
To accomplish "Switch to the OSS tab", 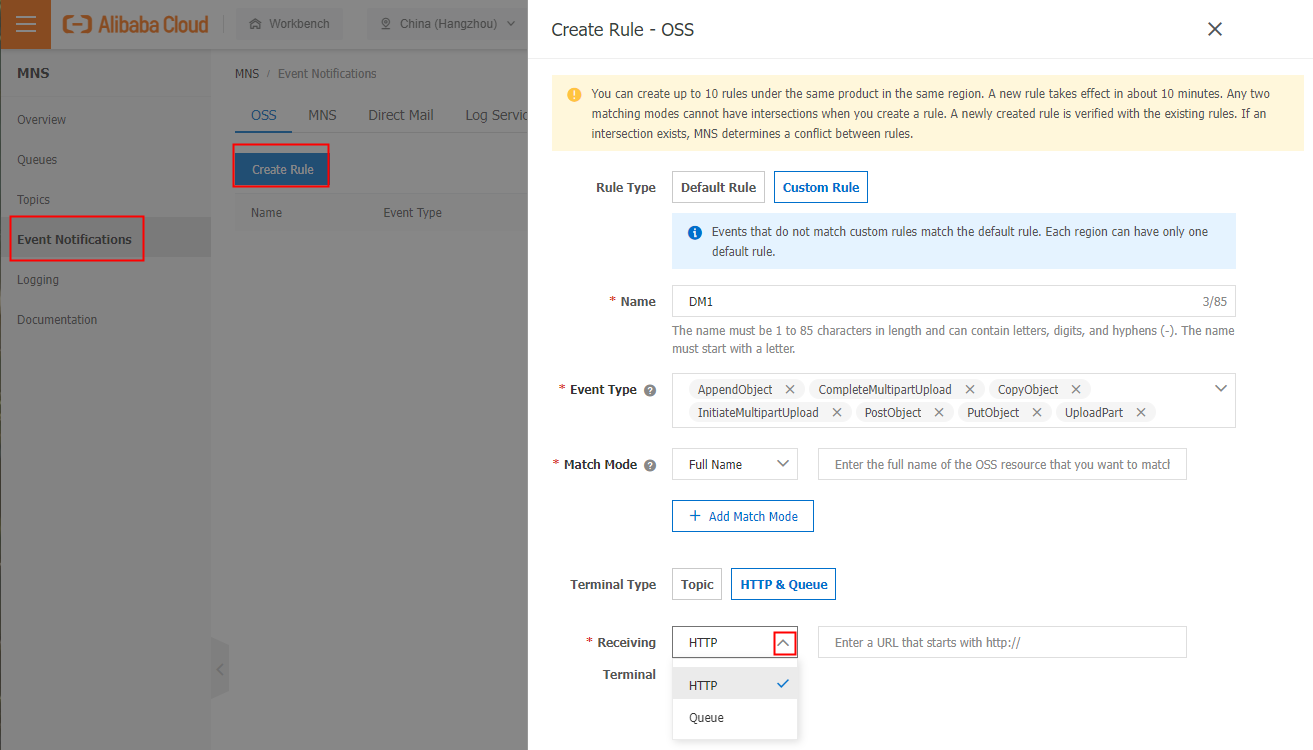I will coord(264,115).
